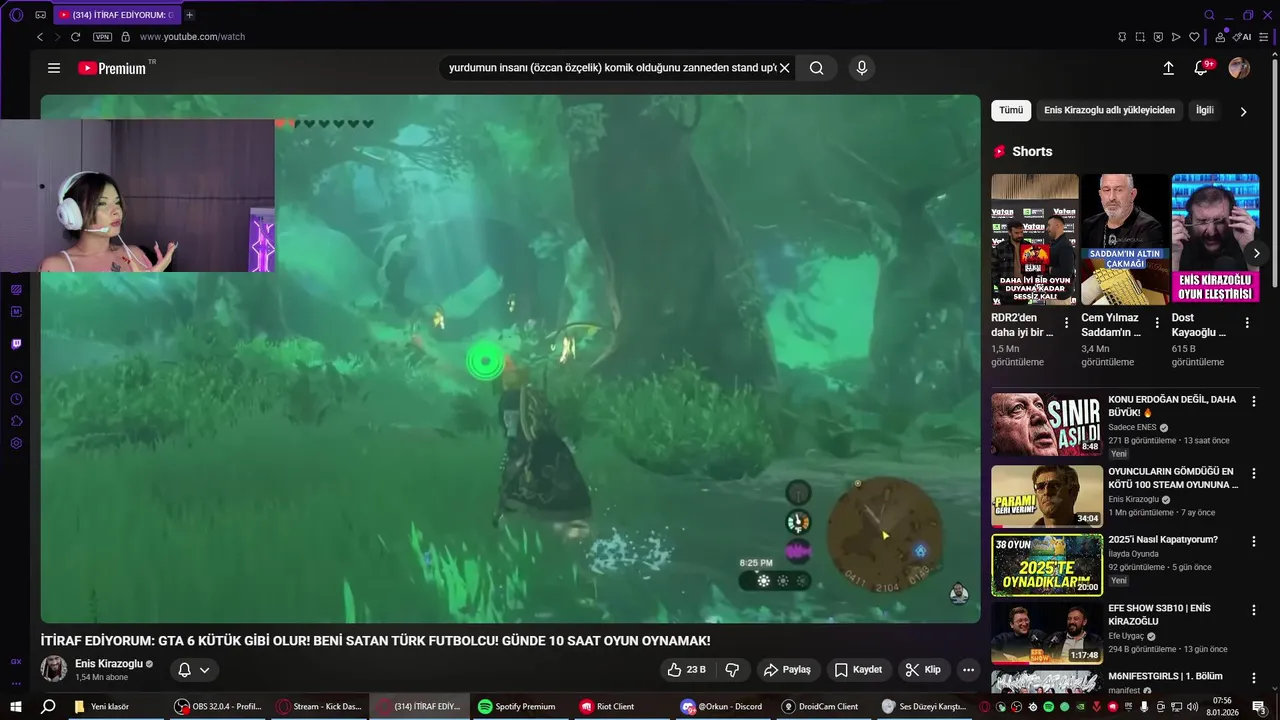Image resolution: width=1280 pixels, height=720 pixels.
Task: Open GX Corner gamepad icon in tab bar
Action: 40,15
